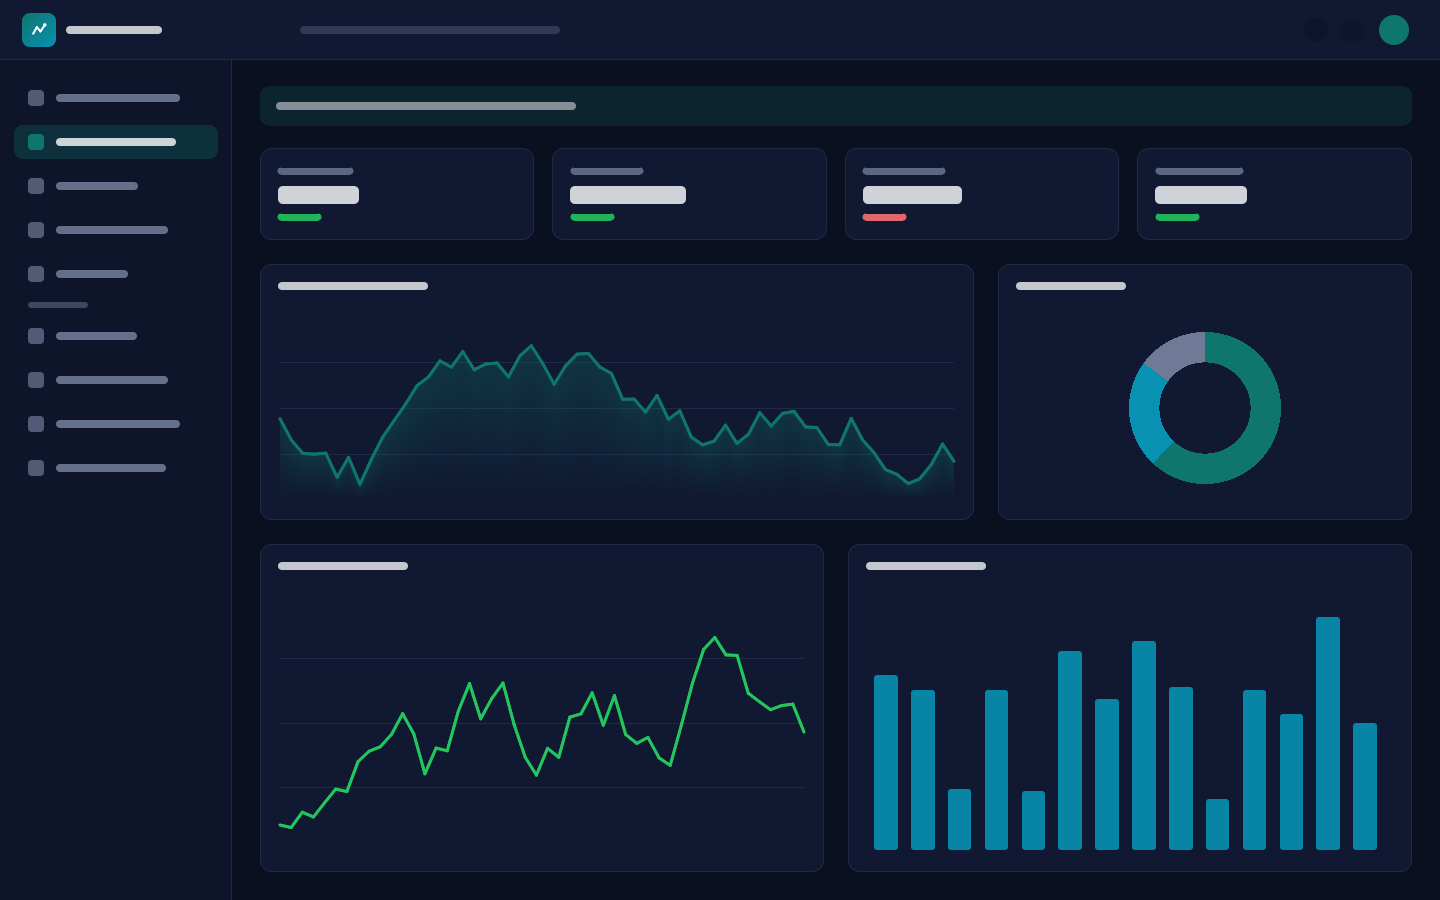
Task: Click the highlighted teal active sidebar item
Action: click(116, 142)
